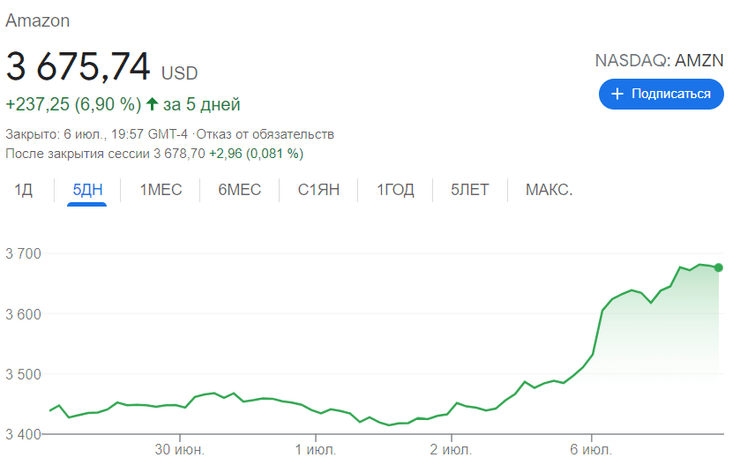The width and height of the screenshot is (740, 474).
Task: Click the +237,25 (6,90 %) change text
Action: 73,104
